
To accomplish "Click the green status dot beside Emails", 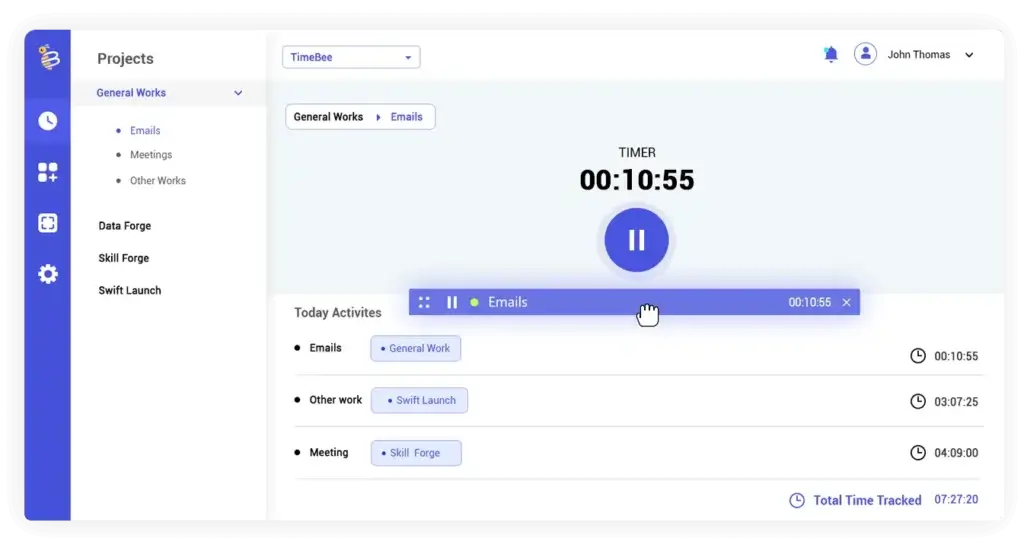I will (475, 302).
